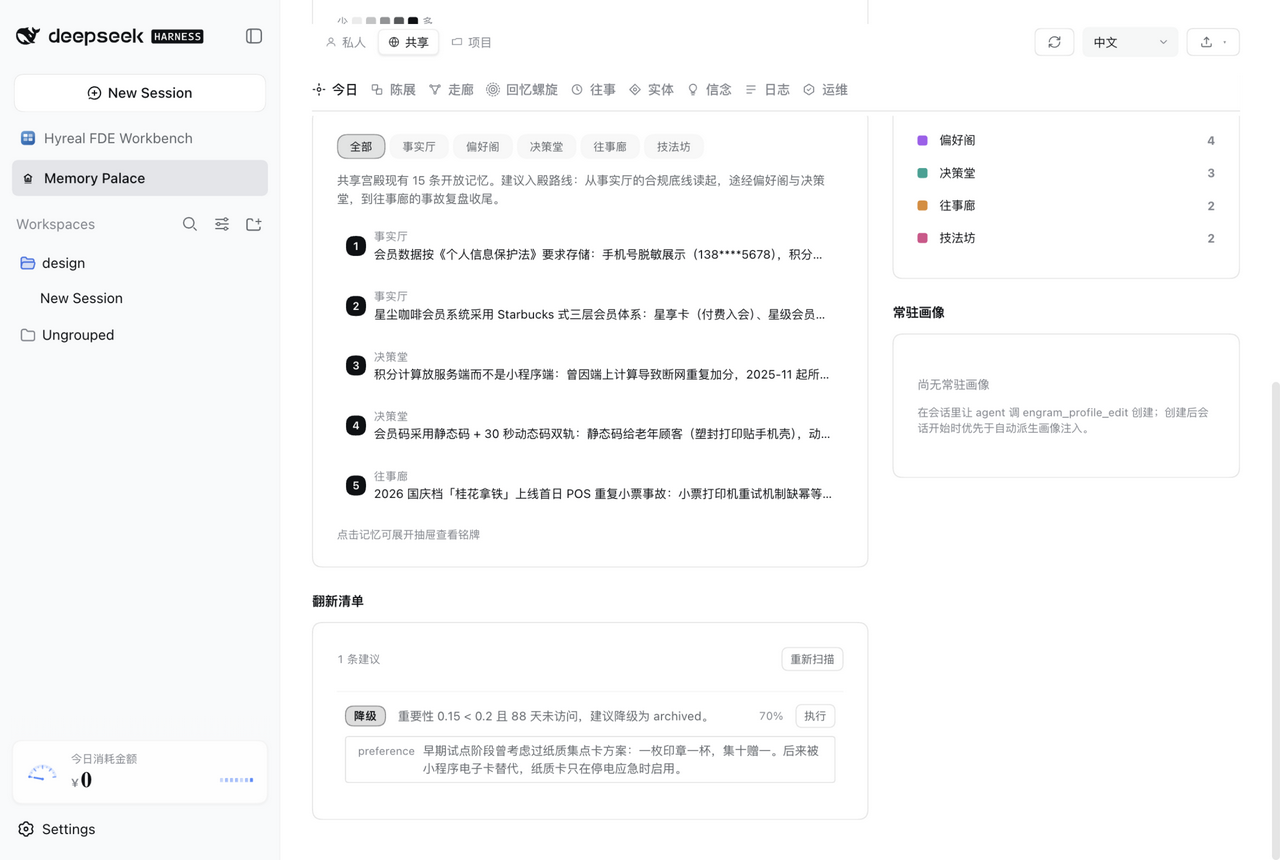Click the refresh icon button

pos(1054,42)
